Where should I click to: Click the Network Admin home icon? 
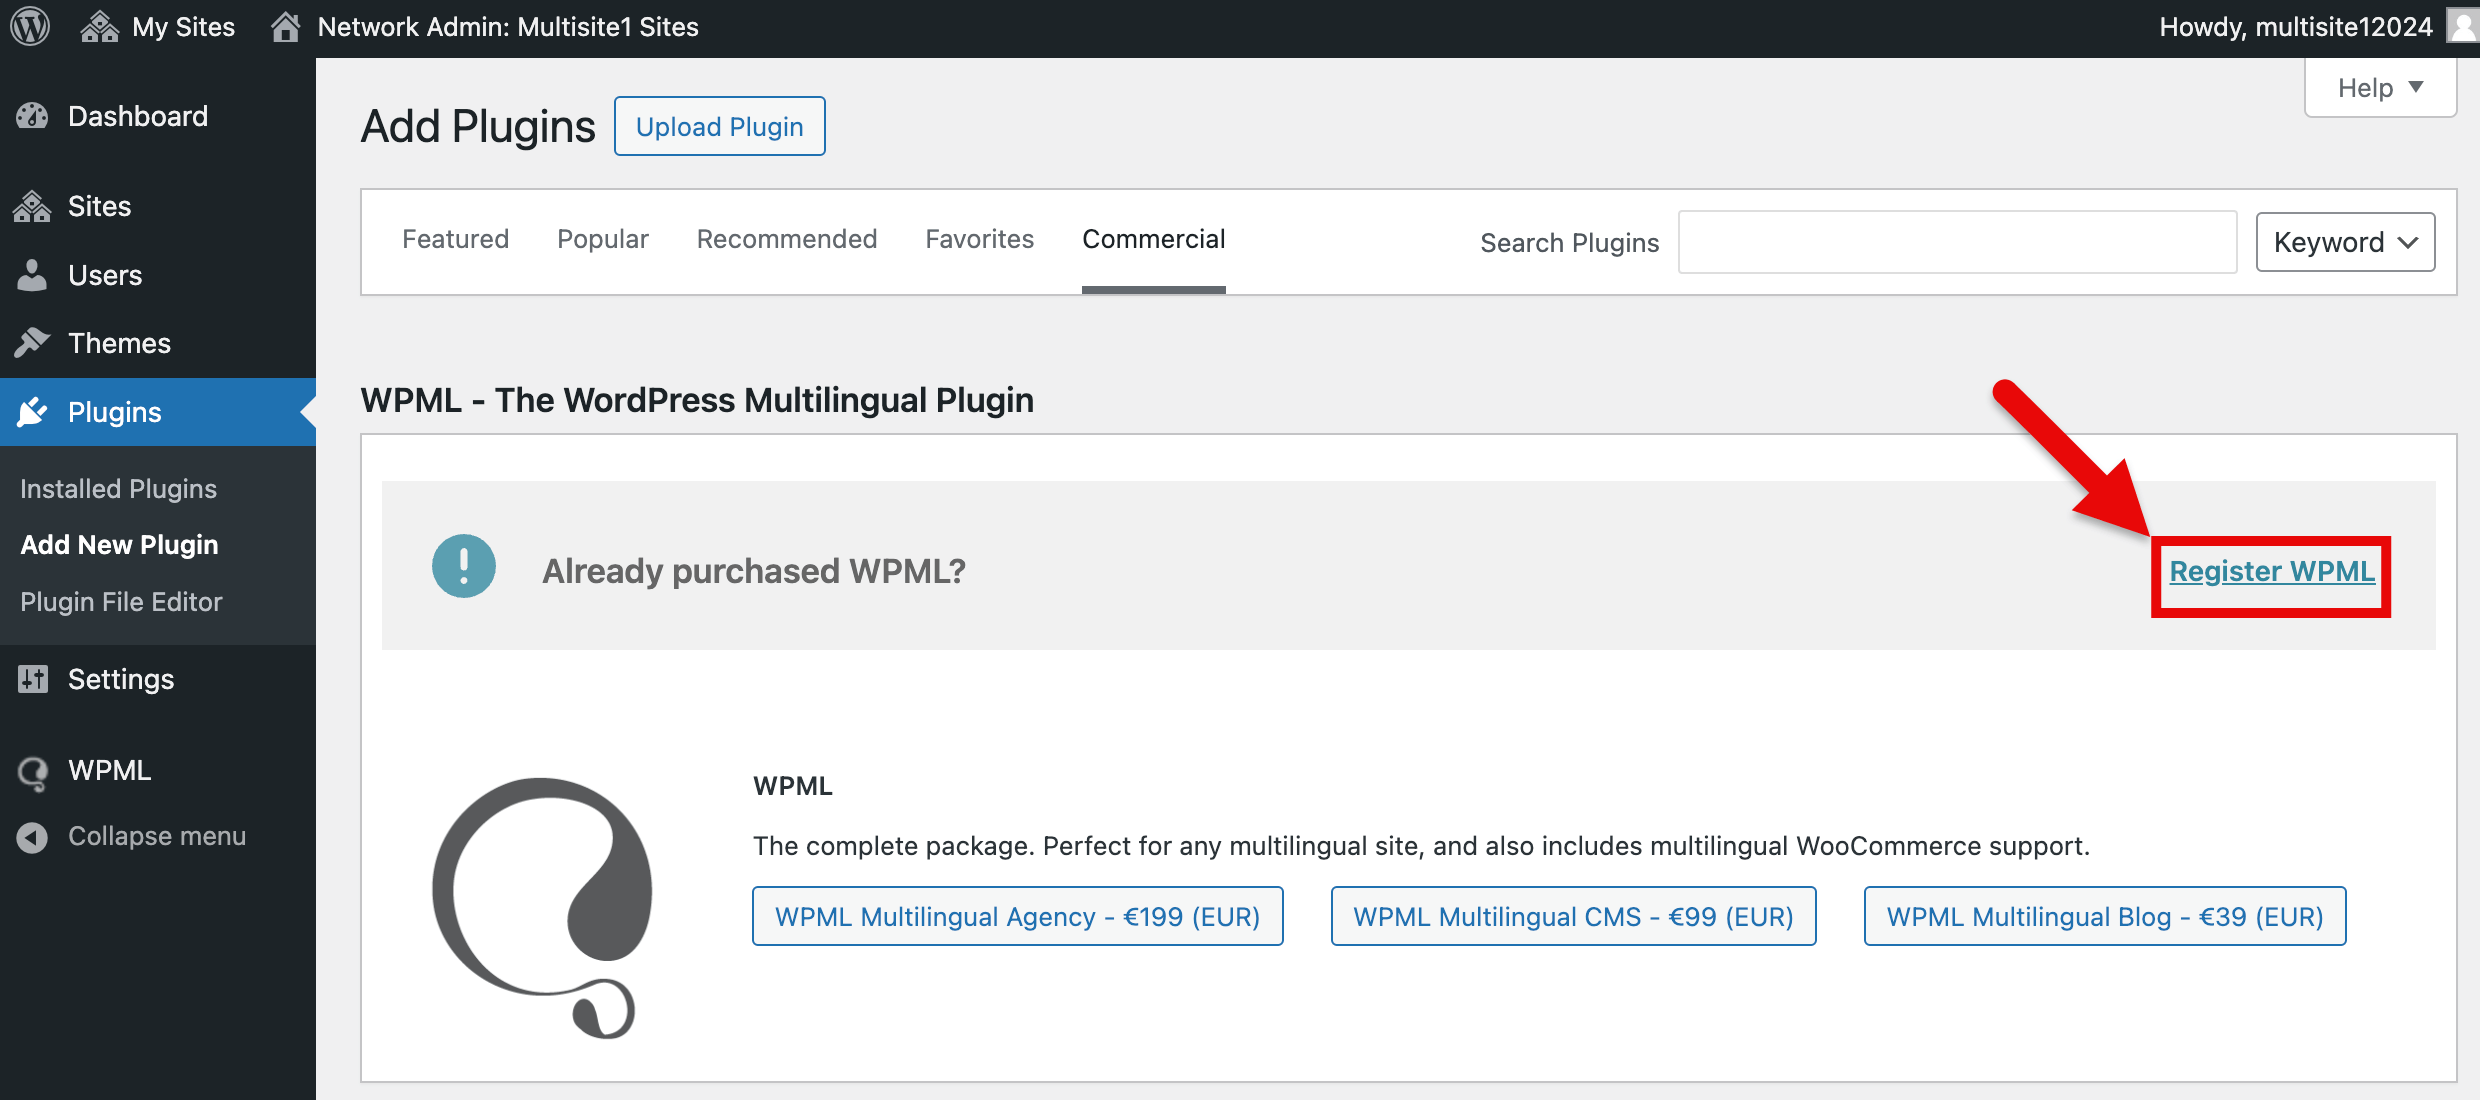point(286,27)
